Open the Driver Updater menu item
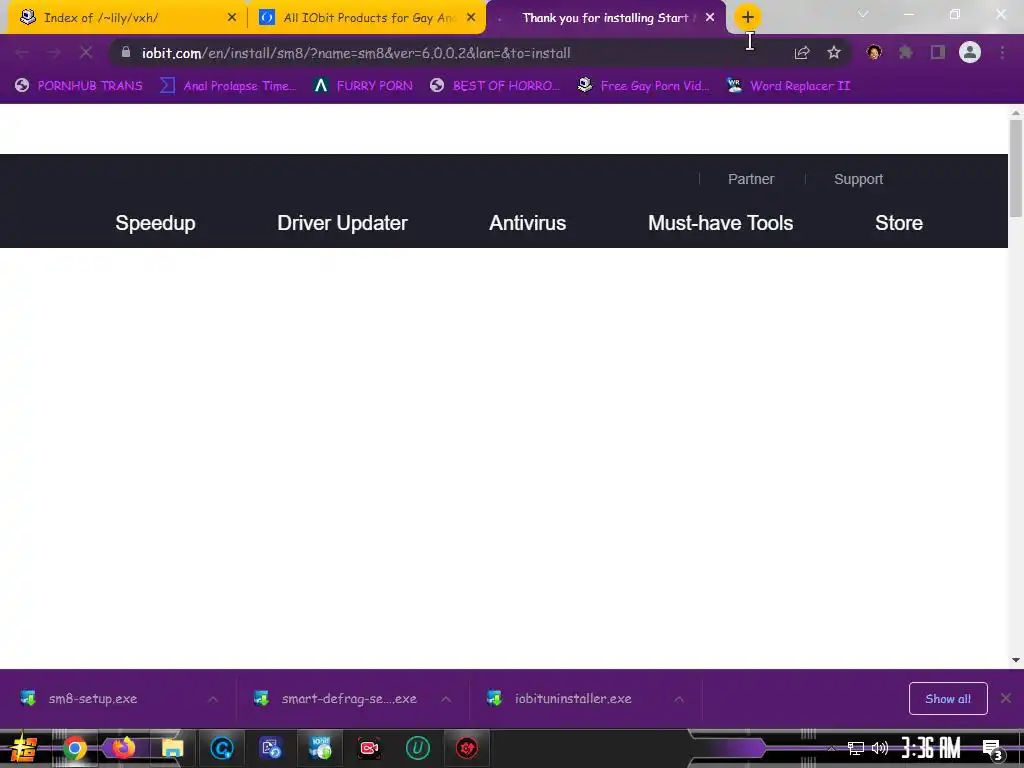The height and width of the screenshot is (768, 1024). tap(342, 223)
